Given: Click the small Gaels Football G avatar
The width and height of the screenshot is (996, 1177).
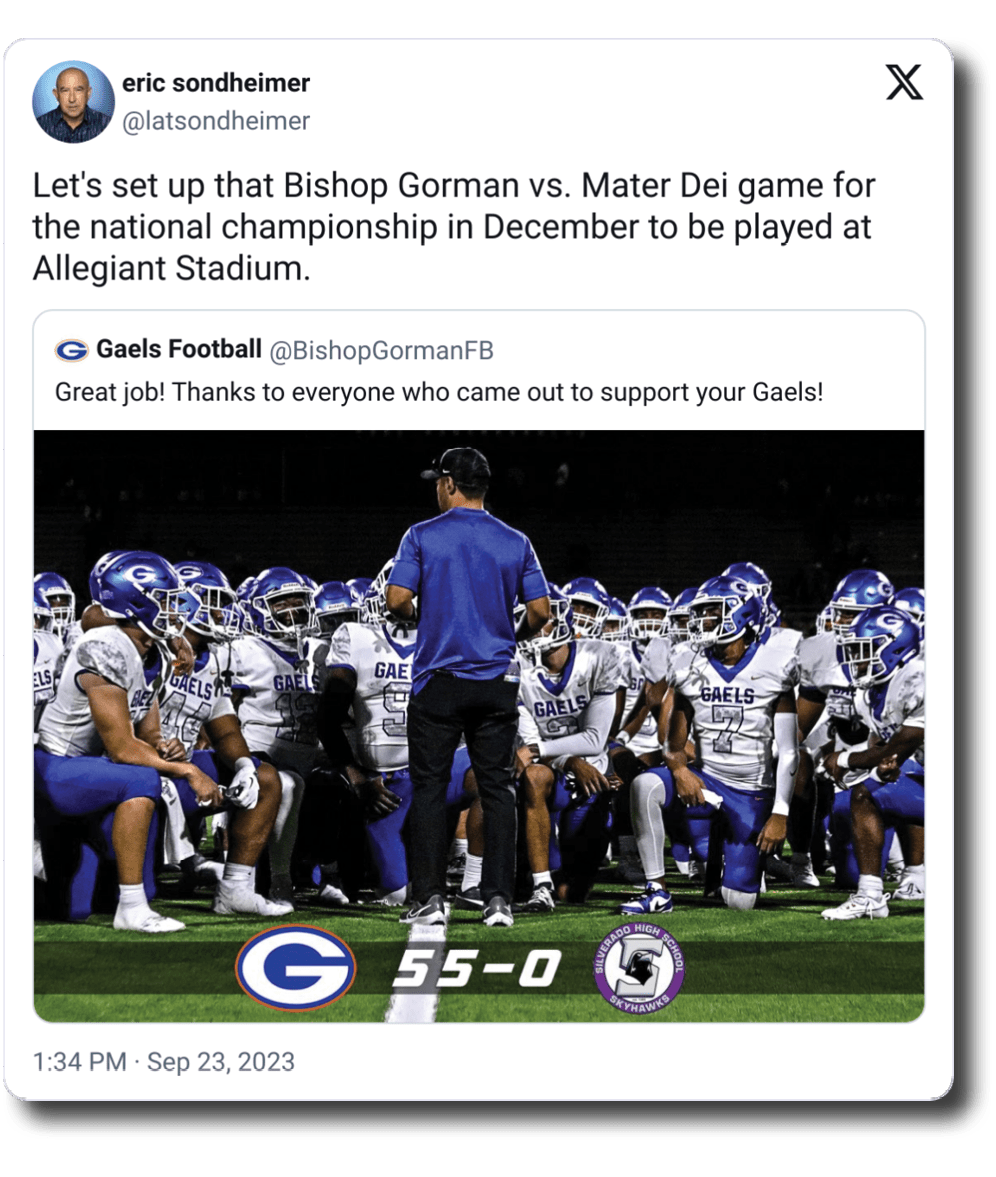Looking at the screenshot, I should 71,350.
